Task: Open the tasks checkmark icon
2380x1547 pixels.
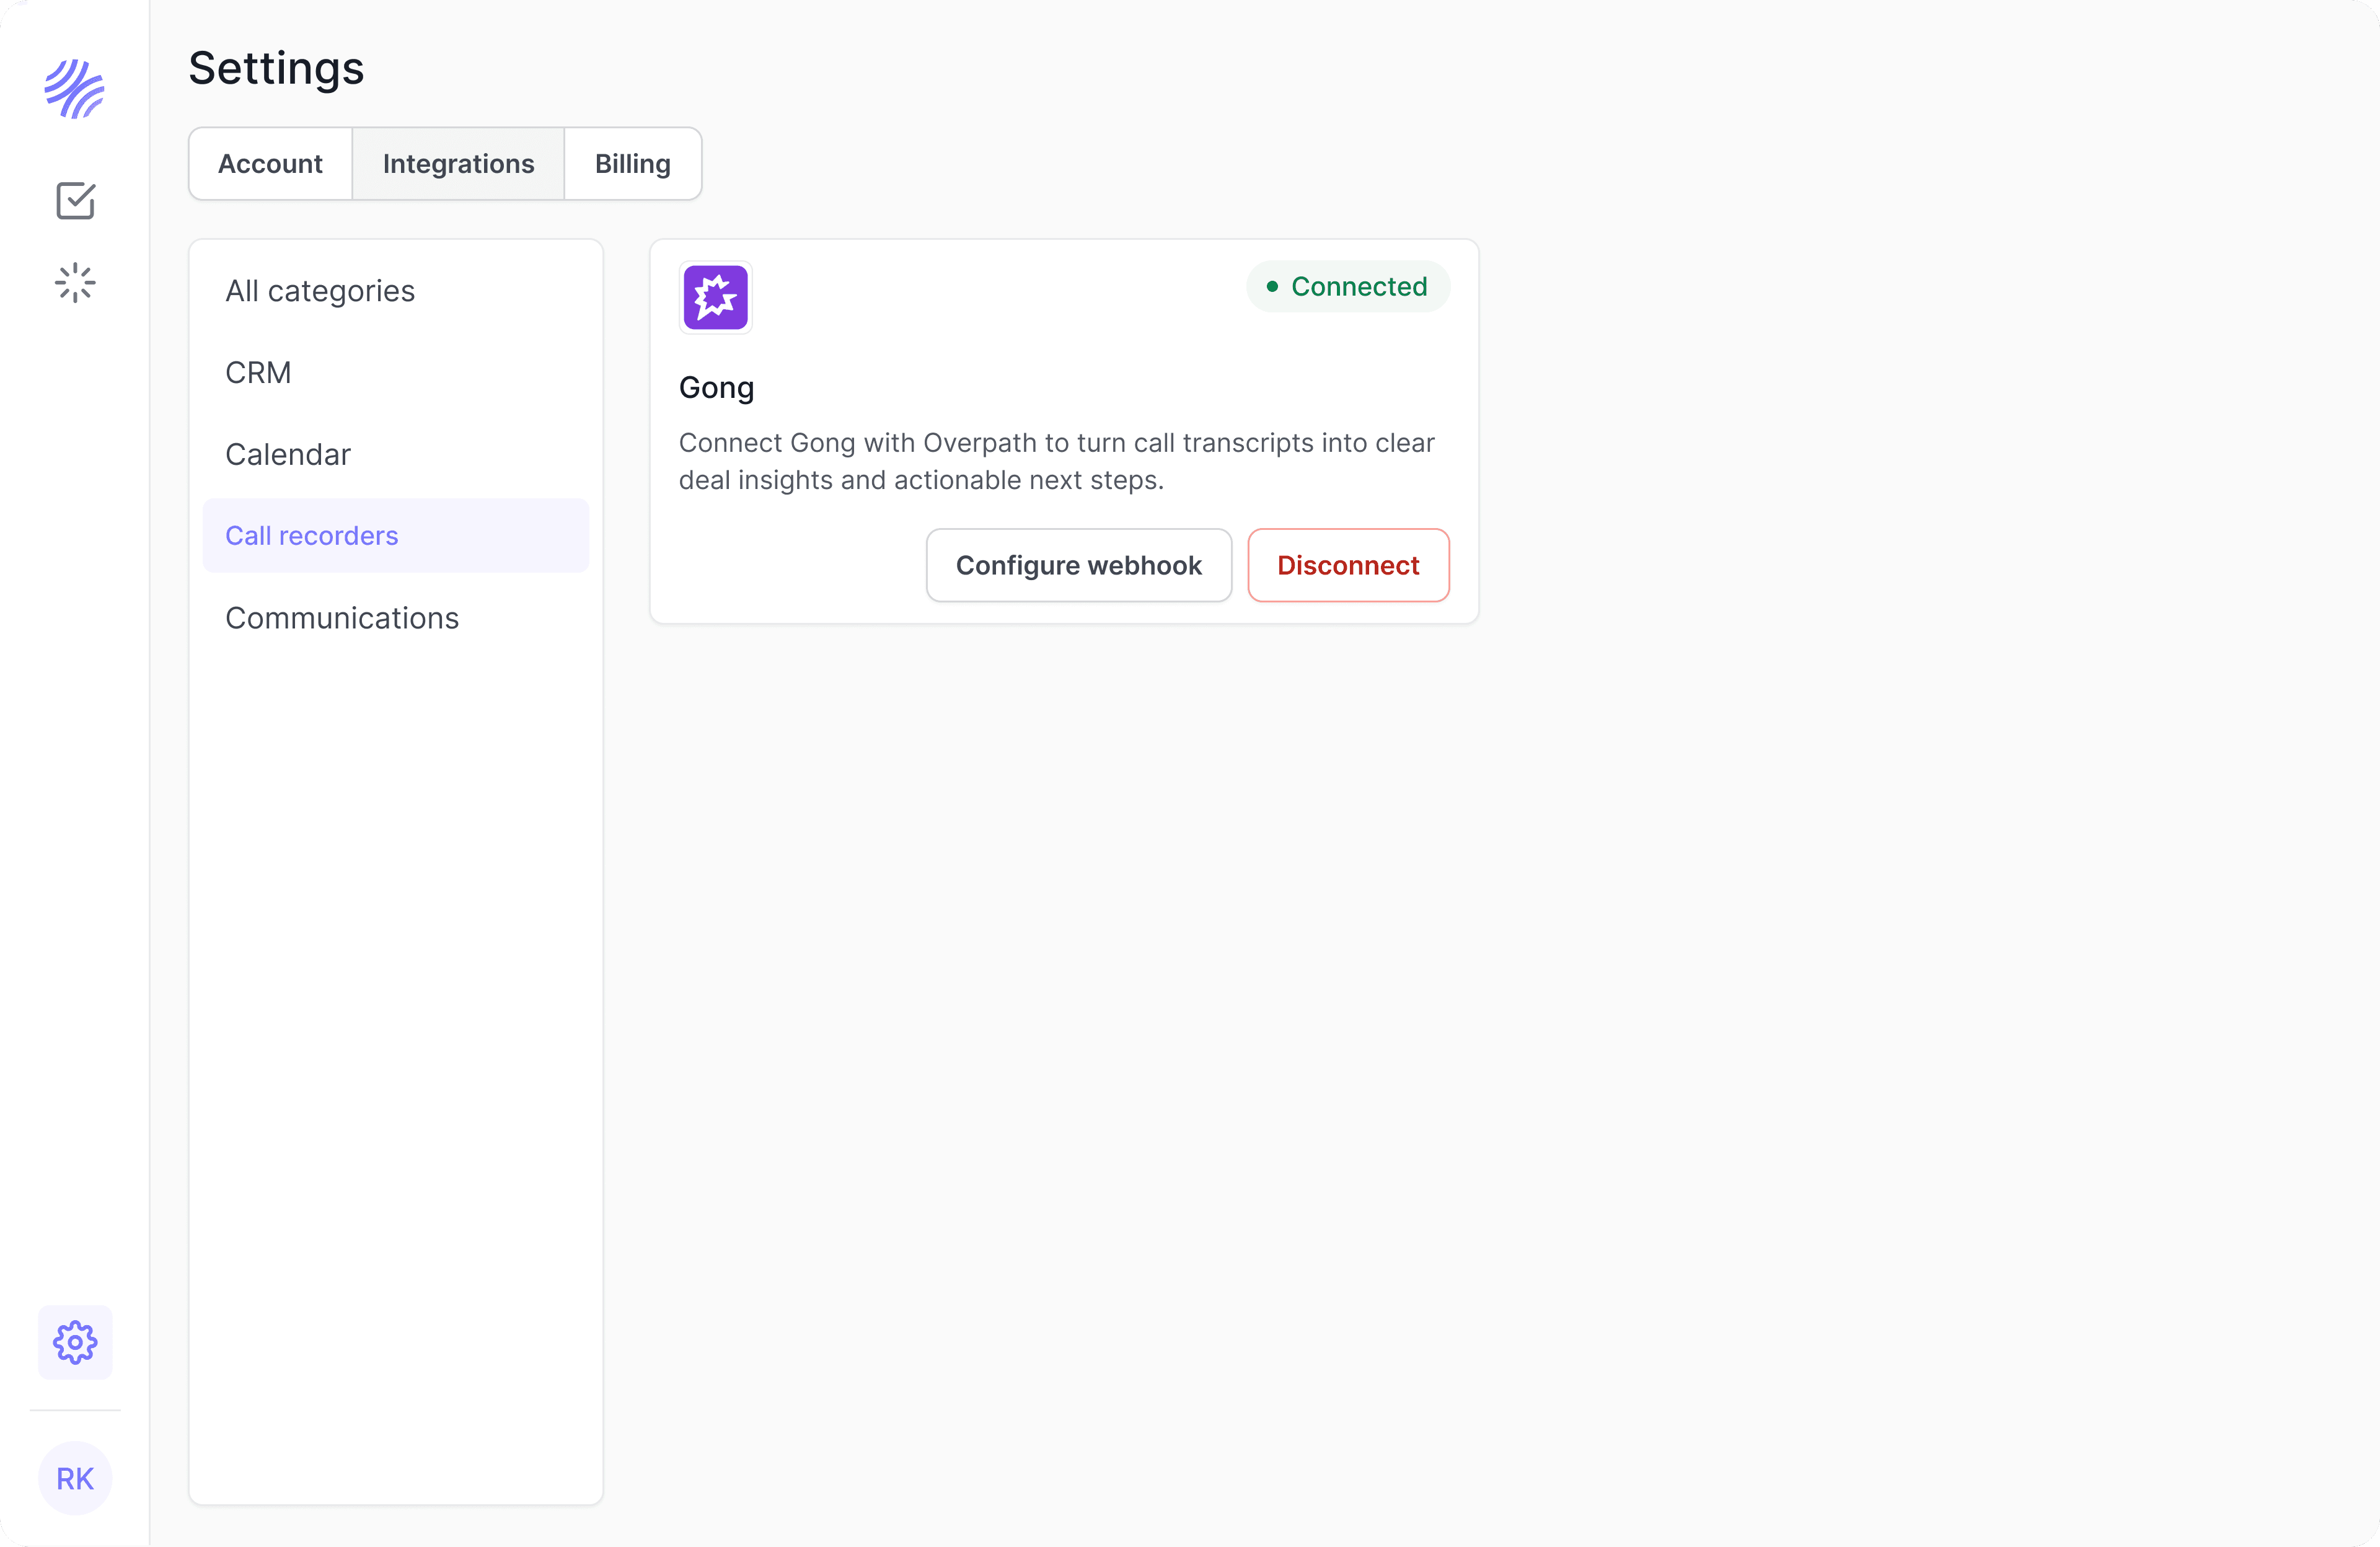Action: pos(75,201)
